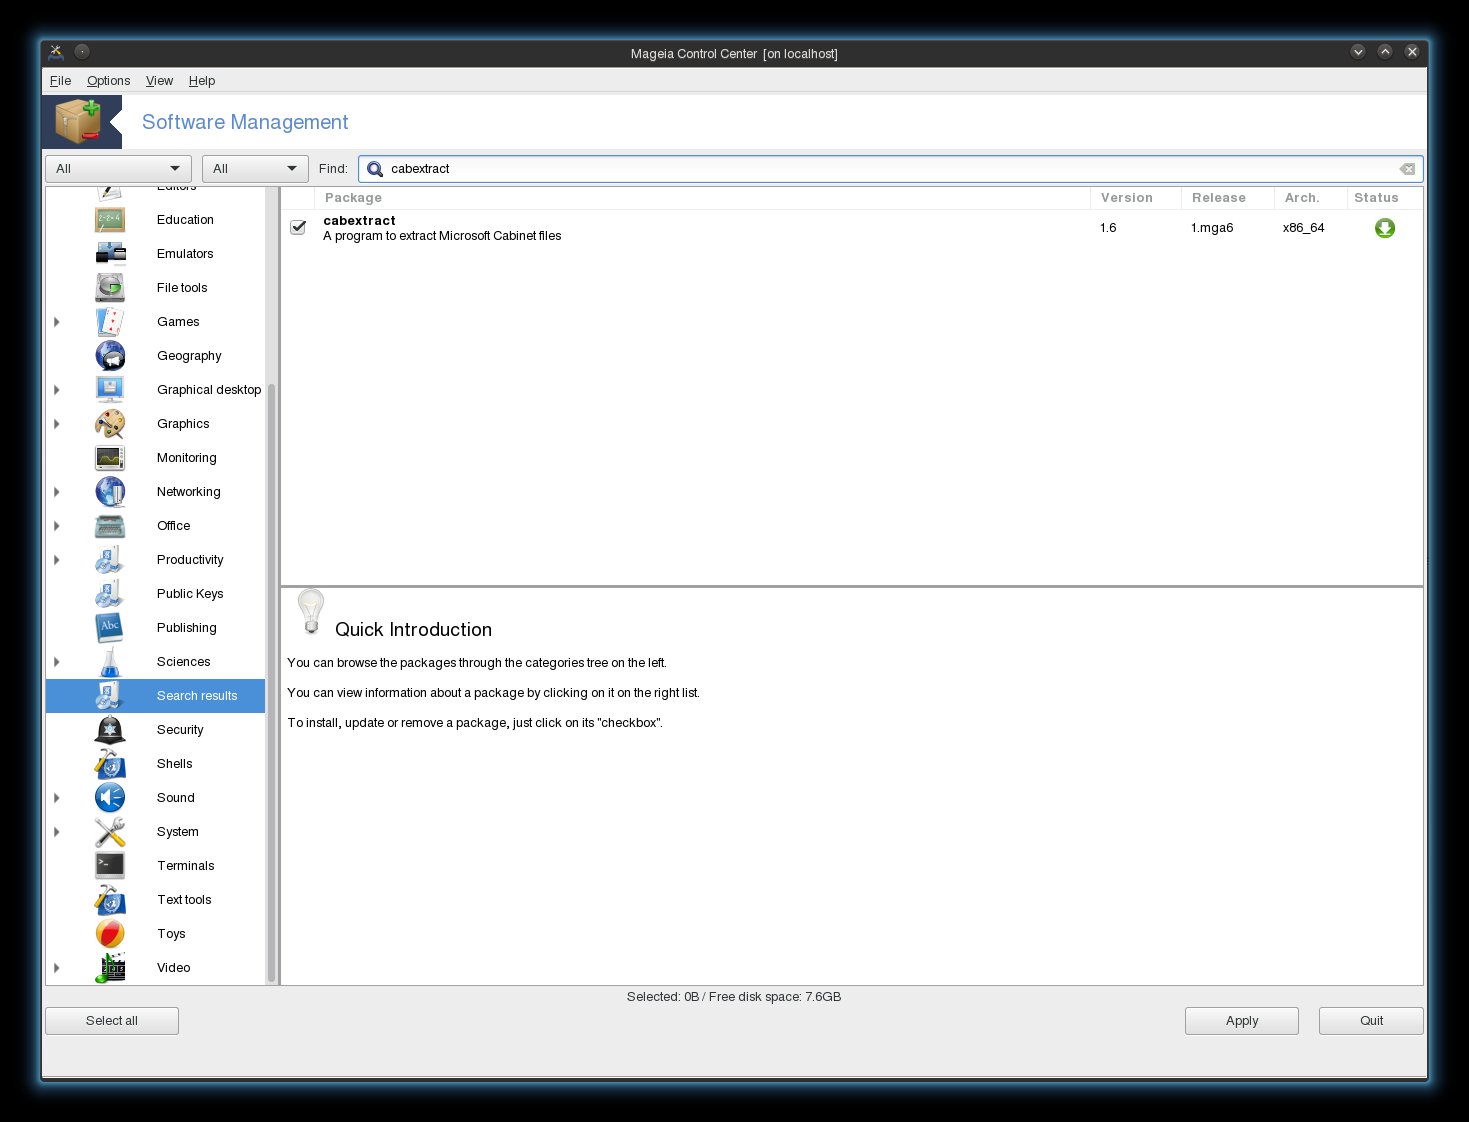Uncheck the cabextract package checkbox
This screenshot has width=1469, height=1122.
click(298, 227)
